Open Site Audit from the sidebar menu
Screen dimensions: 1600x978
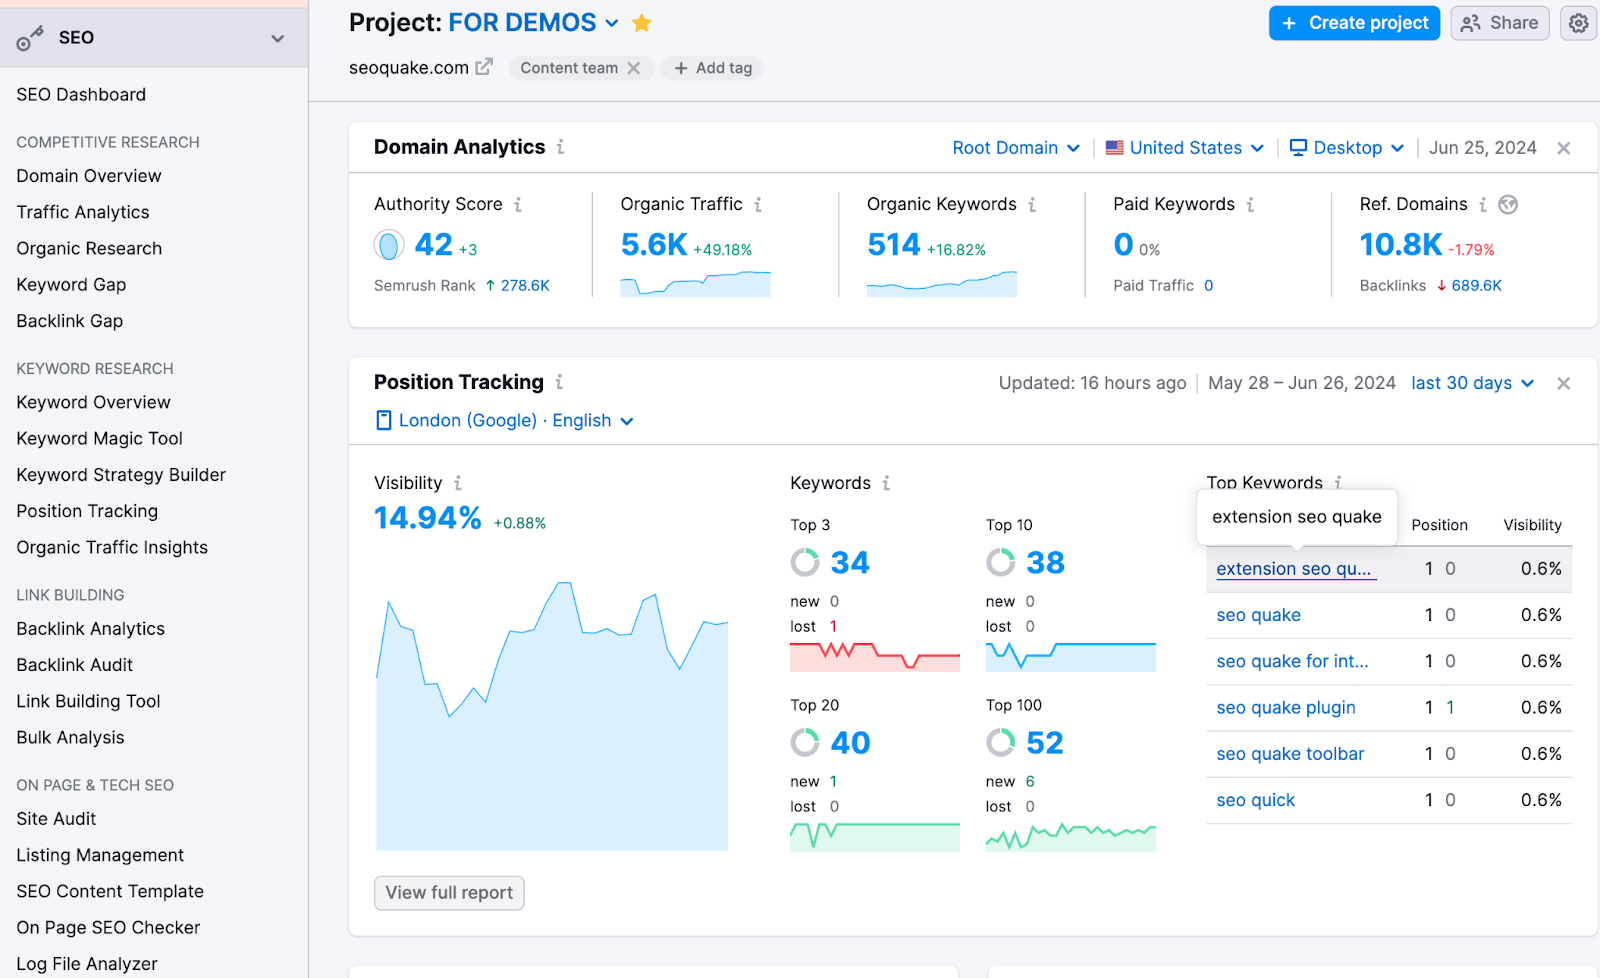coord(55,818)
